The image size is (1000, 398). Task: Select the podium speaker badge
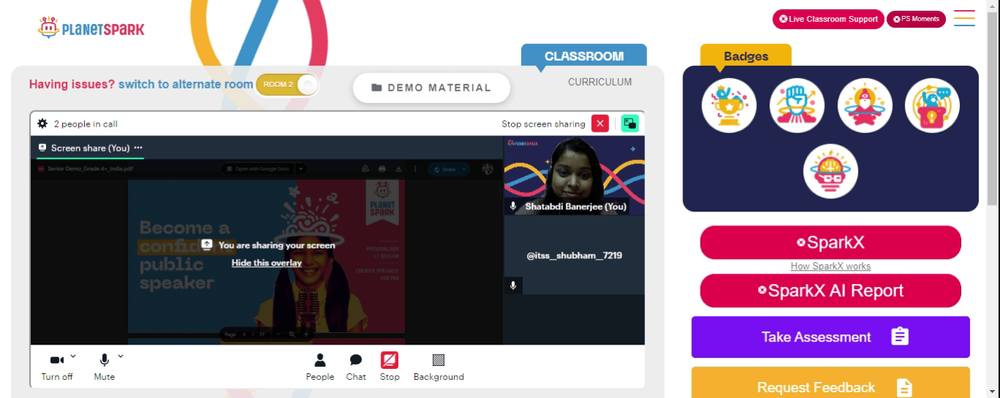(932, 105)
